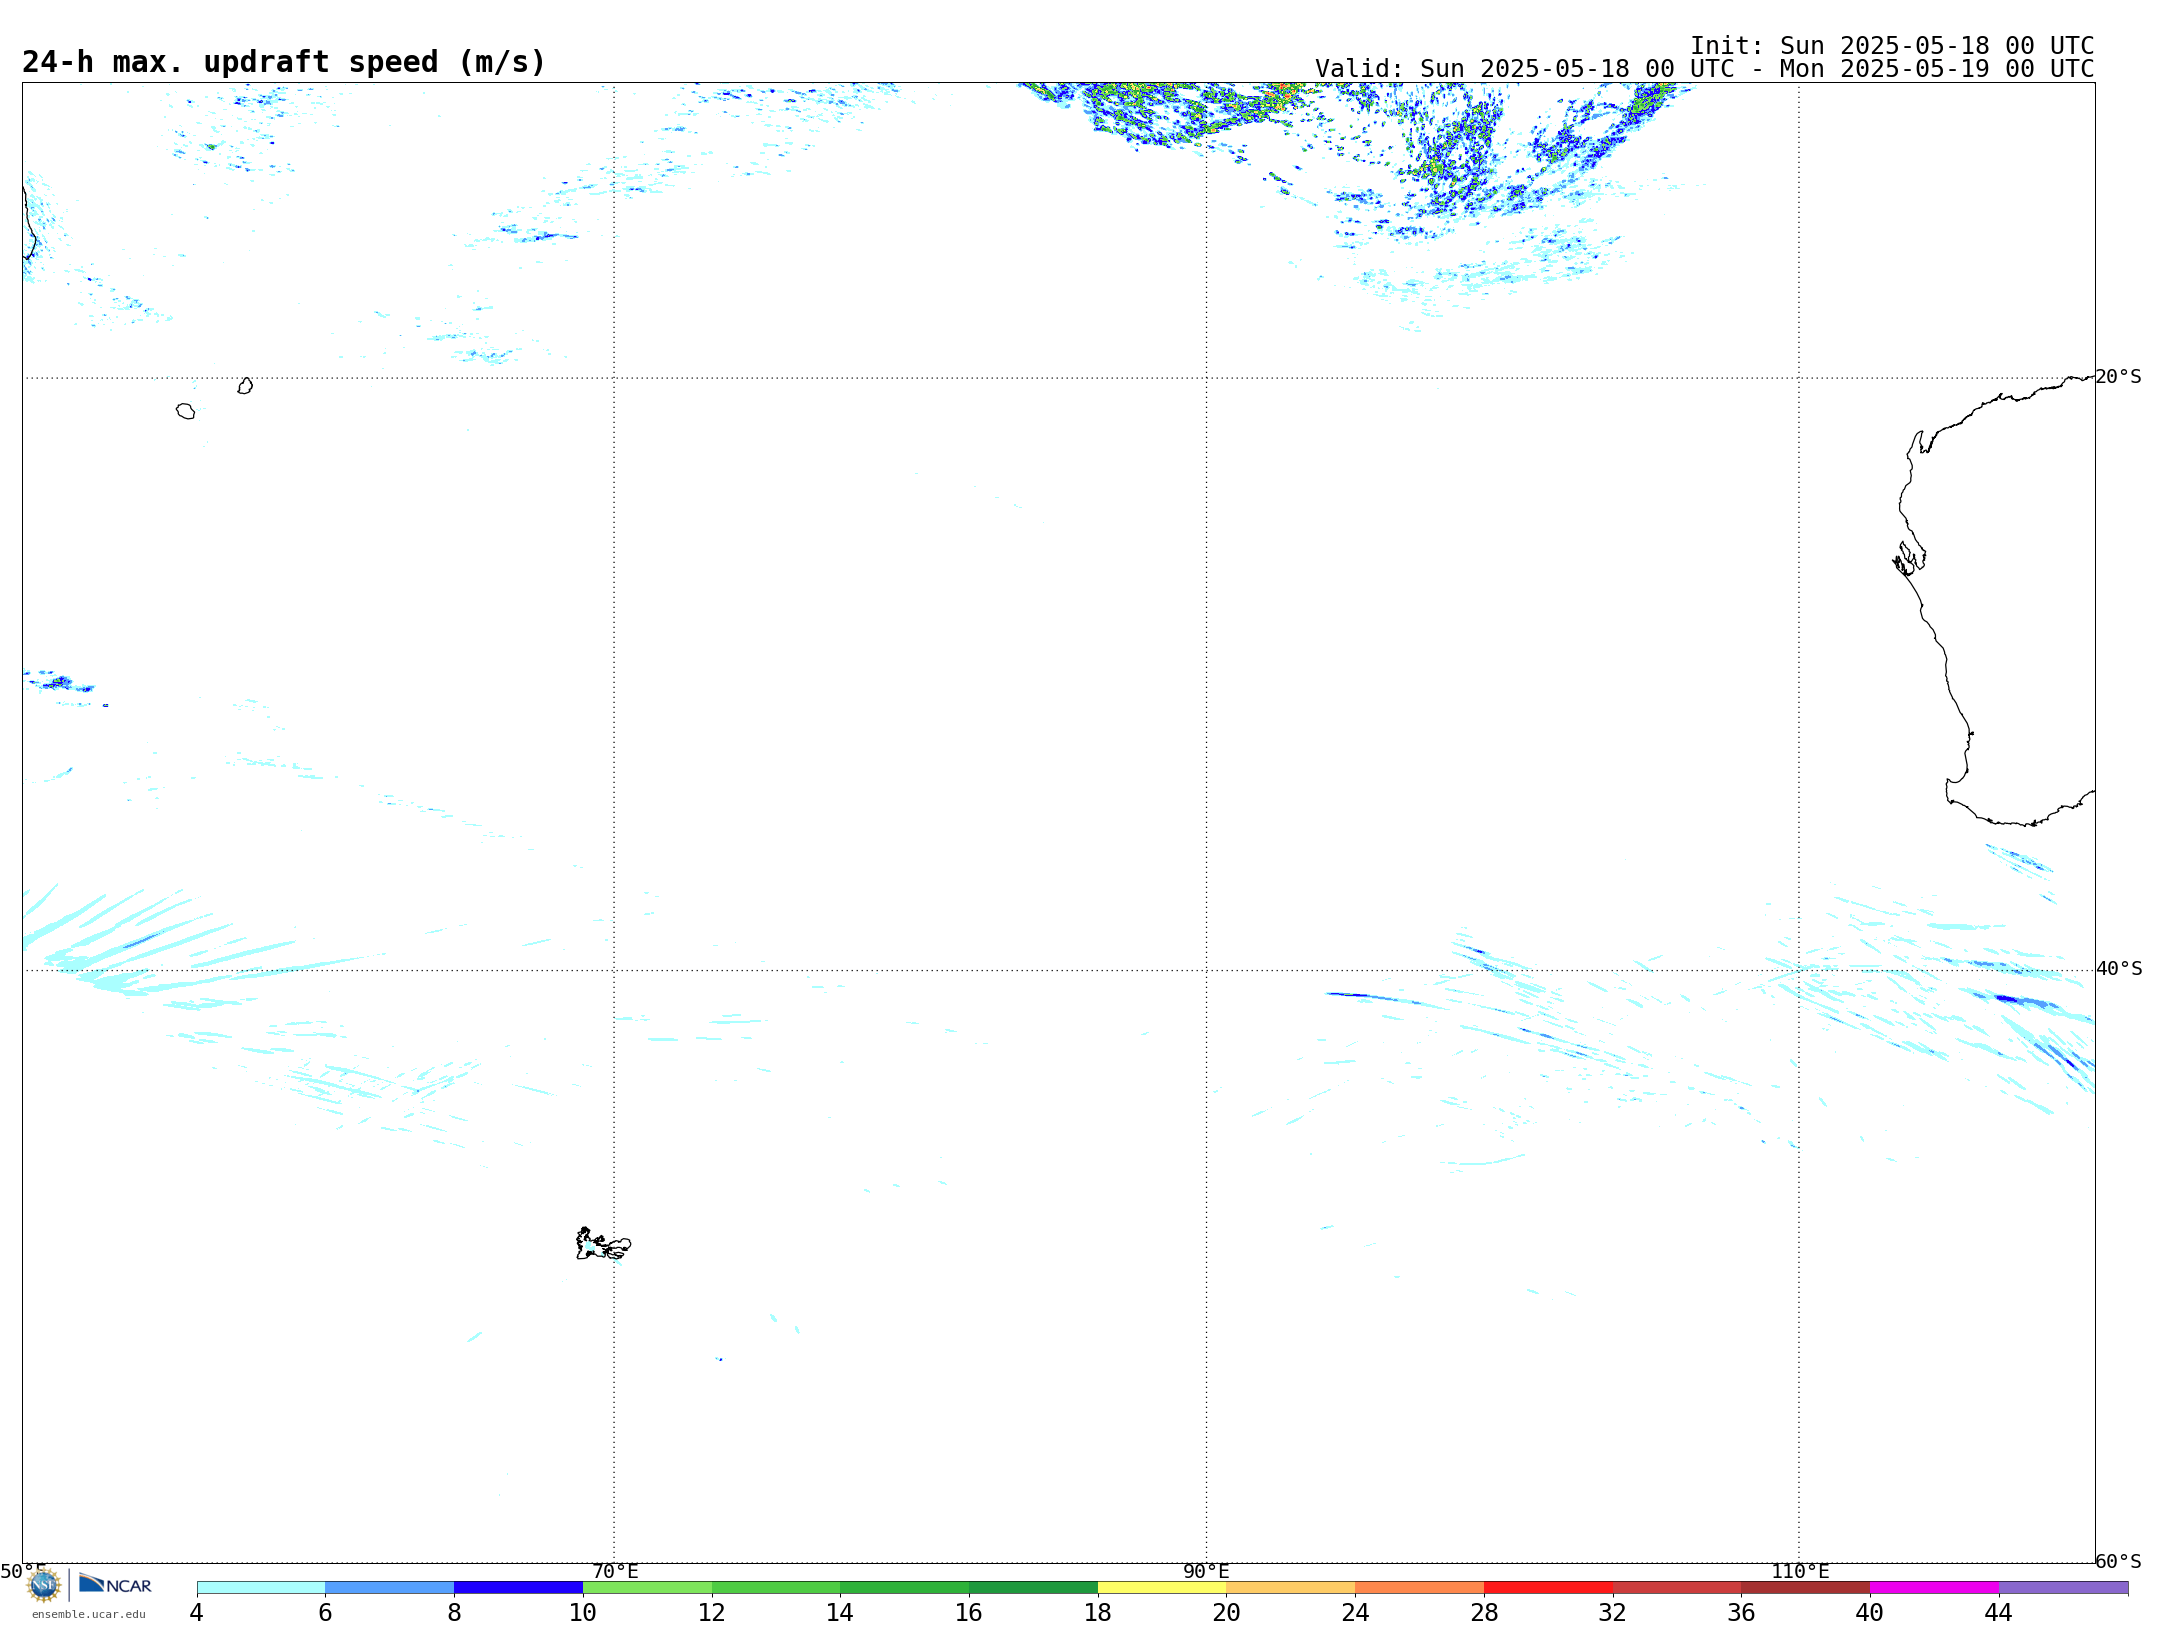
Task: Click the colorbar tick label '4'
Action: [197, 1613]
